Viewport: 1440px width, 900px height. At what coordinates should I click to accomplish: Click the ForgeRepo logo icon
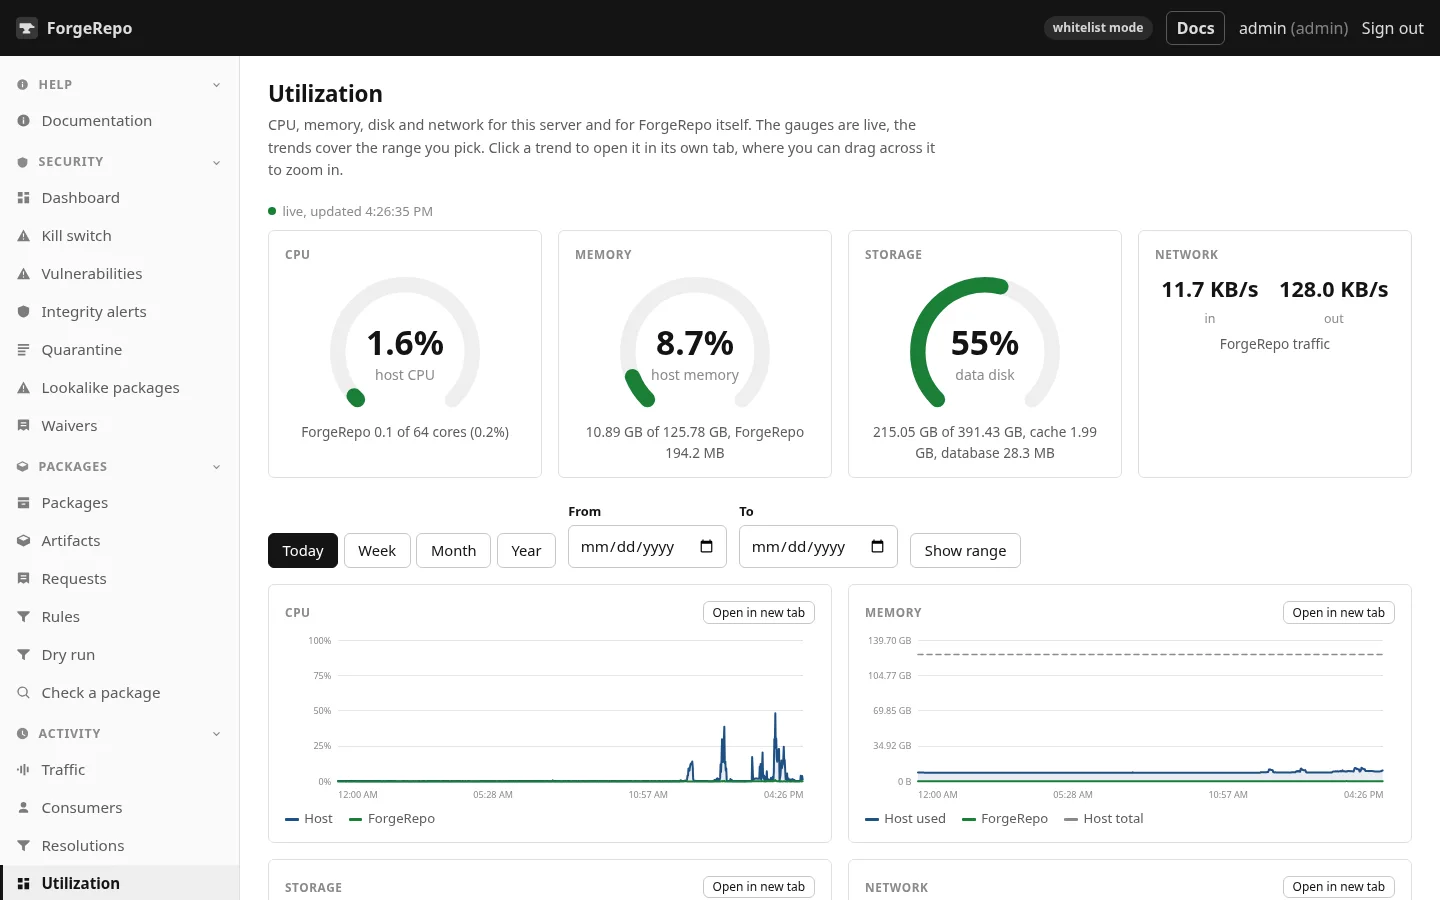tap(27, 28)
